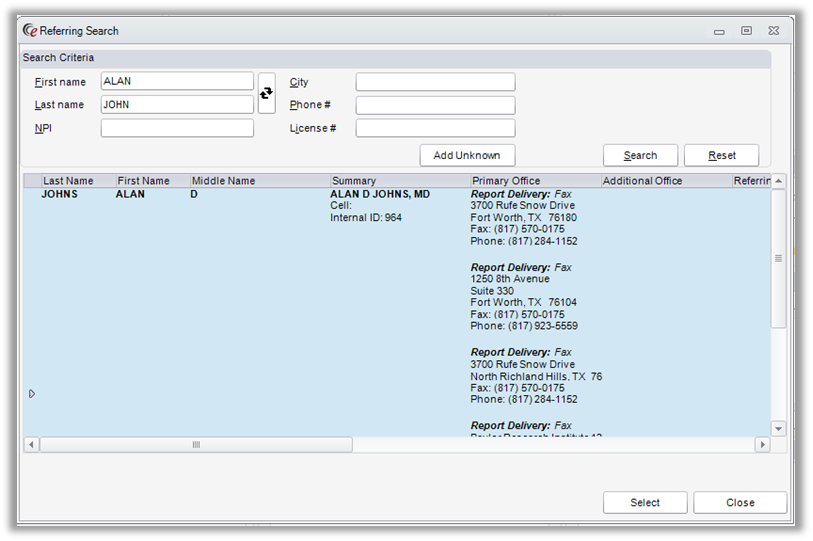Click the horizontal scrollbar thumb
This screenshot has width=813, height=541.
coord(196,445)
